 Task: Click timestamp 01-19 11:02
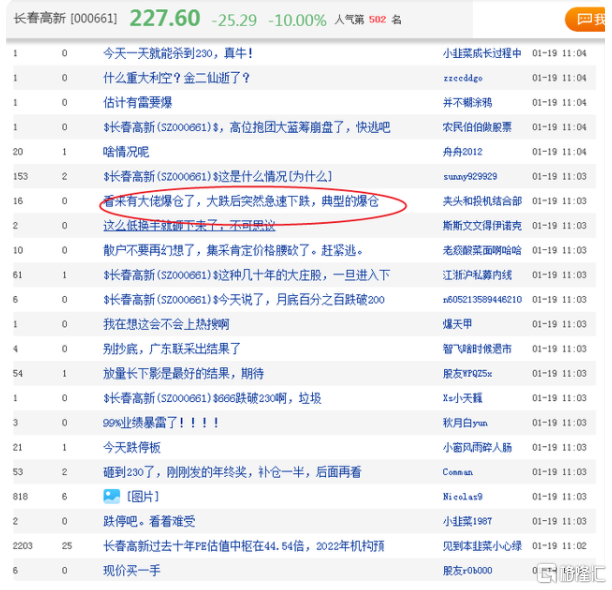(x=559, y=546)
